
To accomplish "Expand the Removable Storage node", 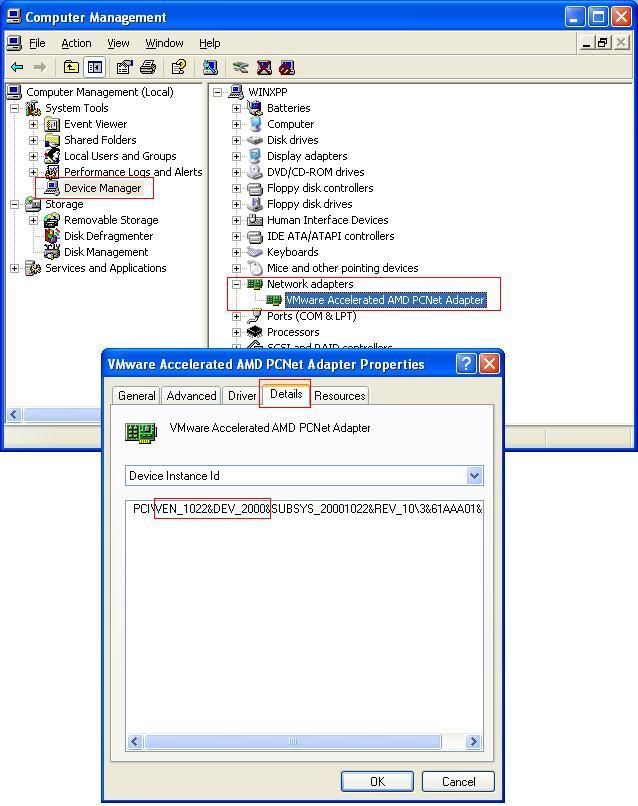I will 33,220.
